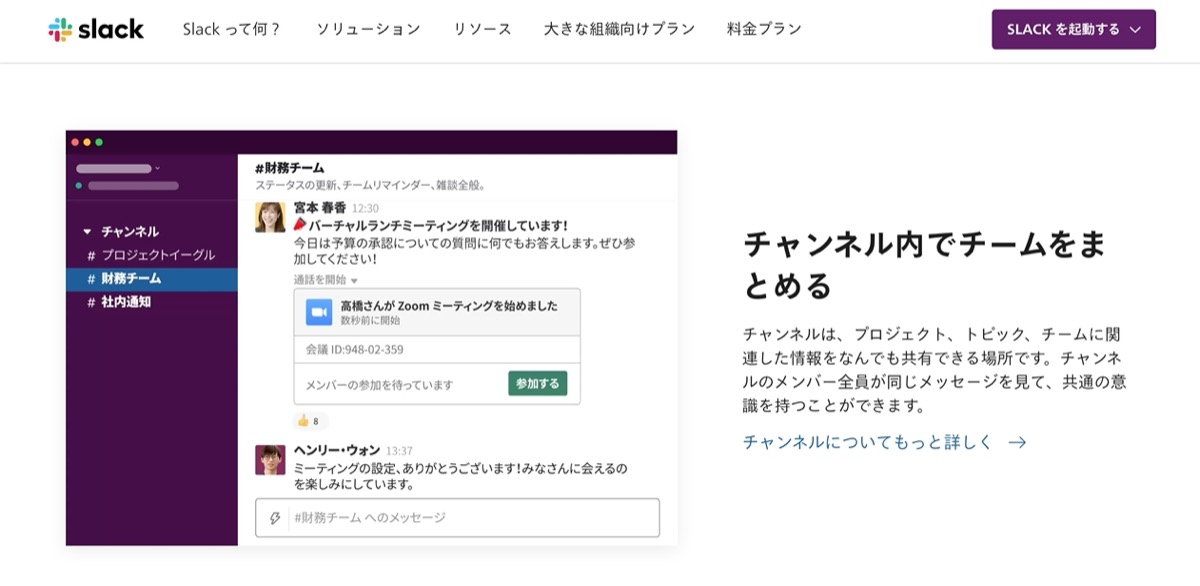This screenshot has height=586, width=1200.
Task: Expand the 通話を開始 dropdown
Action: point(326,280)
